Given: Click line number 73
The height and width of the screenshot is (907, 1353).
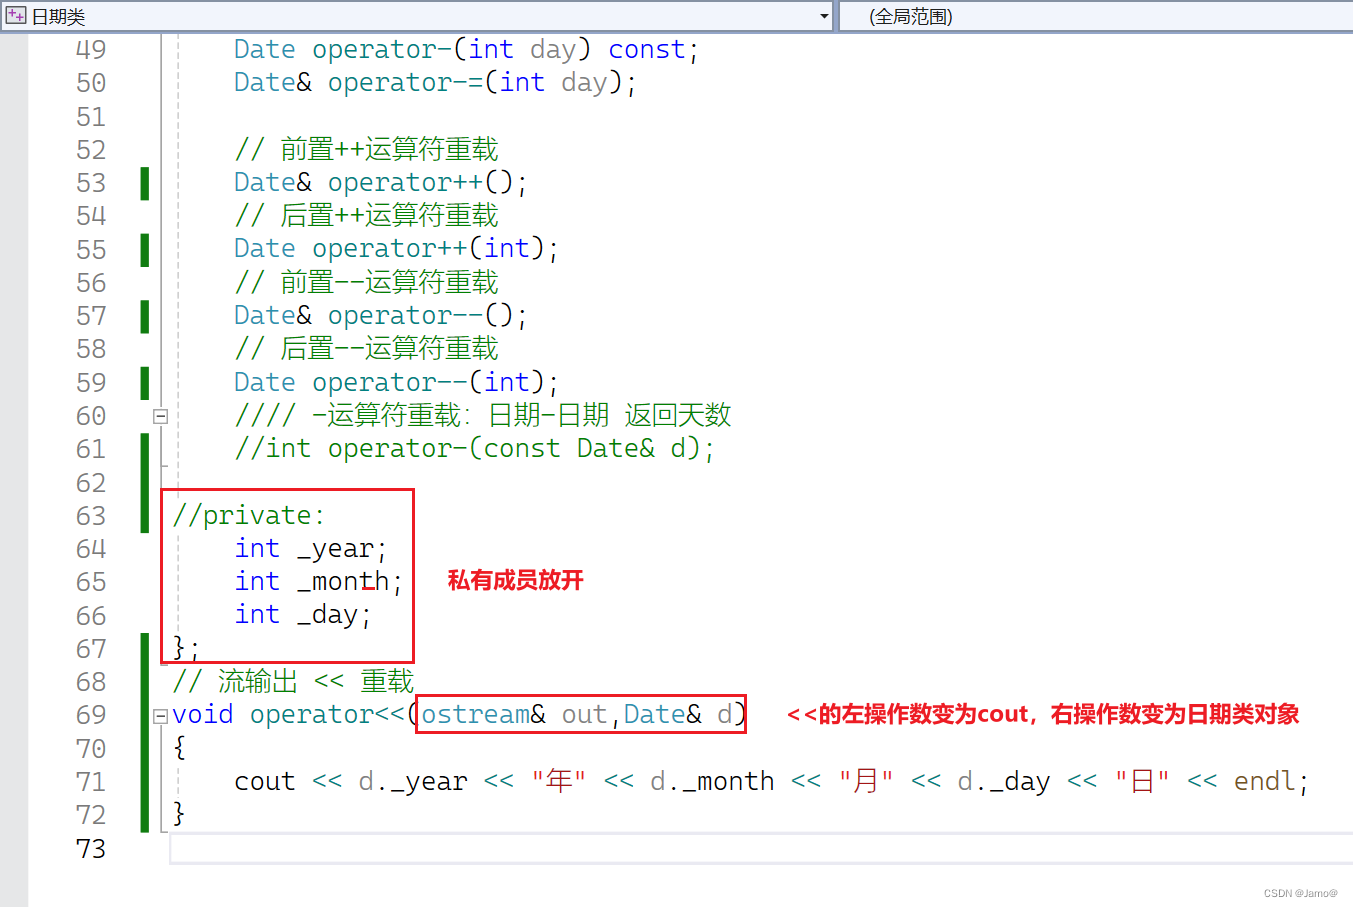Looking at the screenshot, I should [x=90, y=849].
